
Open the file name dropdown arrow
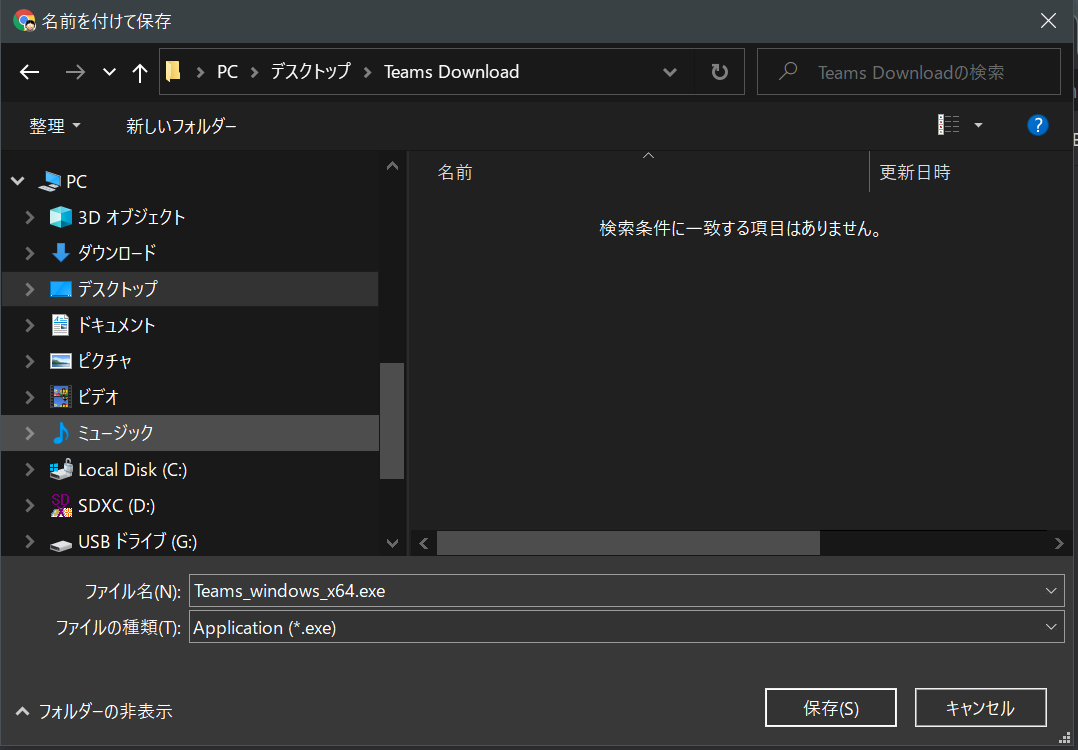click(1050, 591)
